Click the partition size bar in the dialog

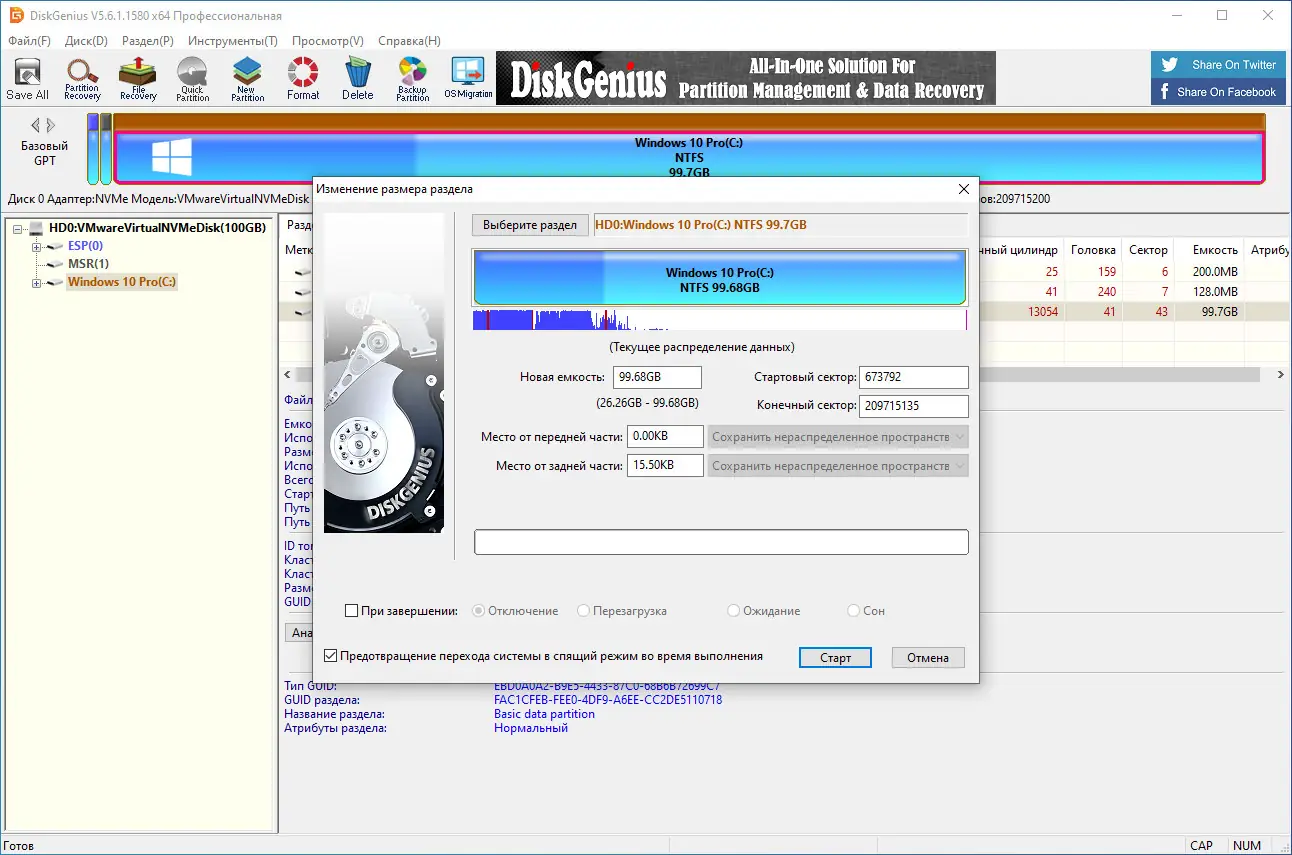click(x=720, y=279)
